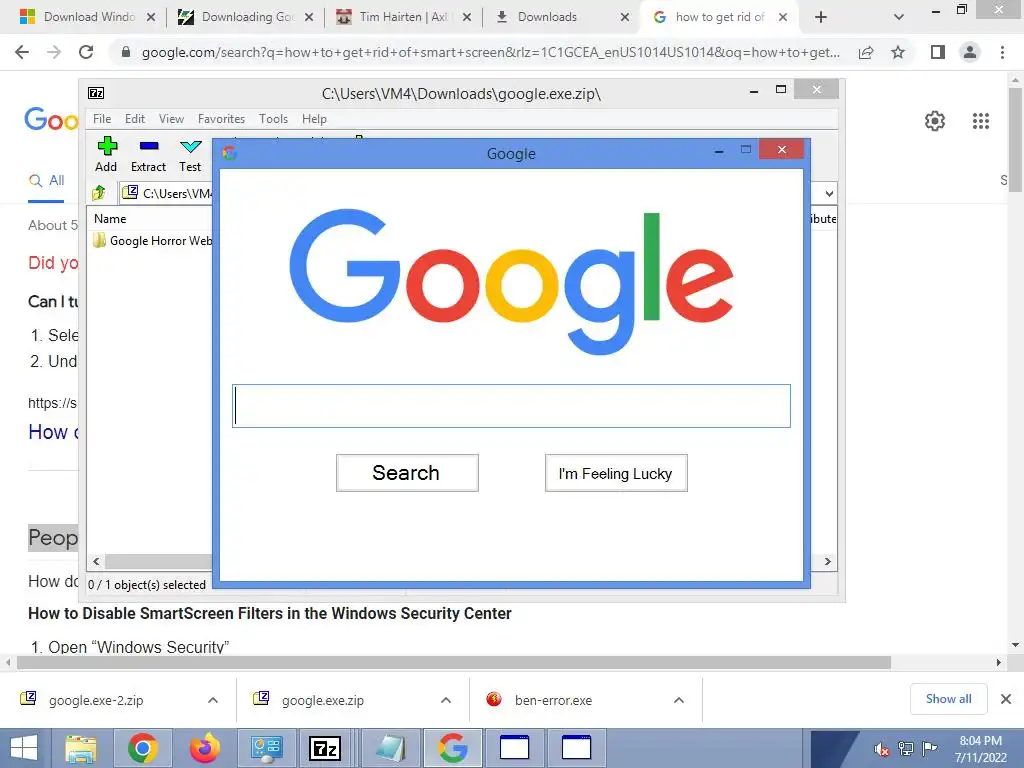Close the Downloads tab

point(624,17)
